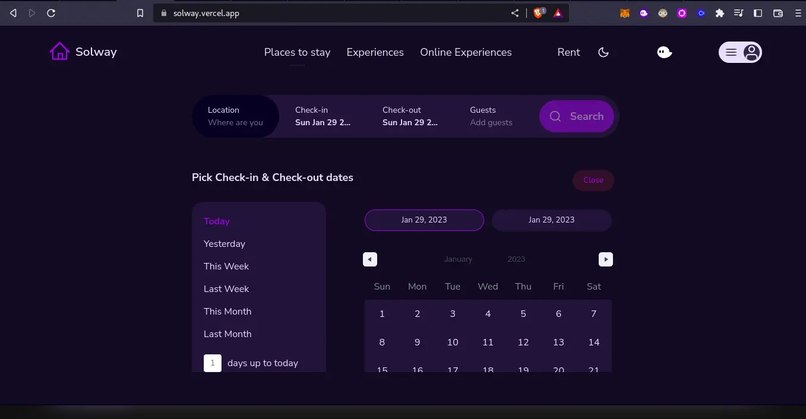Open the Brave wallet icon
Screen dimensions: 806x419
click(x=778, y=13)
